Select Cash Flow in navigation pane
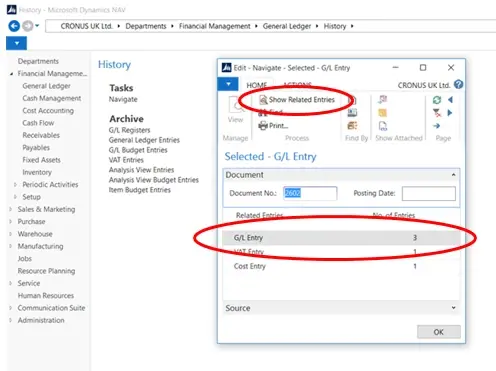Viewport: 496px width, 371px height. pyautogui.click(x=38, y=123)
